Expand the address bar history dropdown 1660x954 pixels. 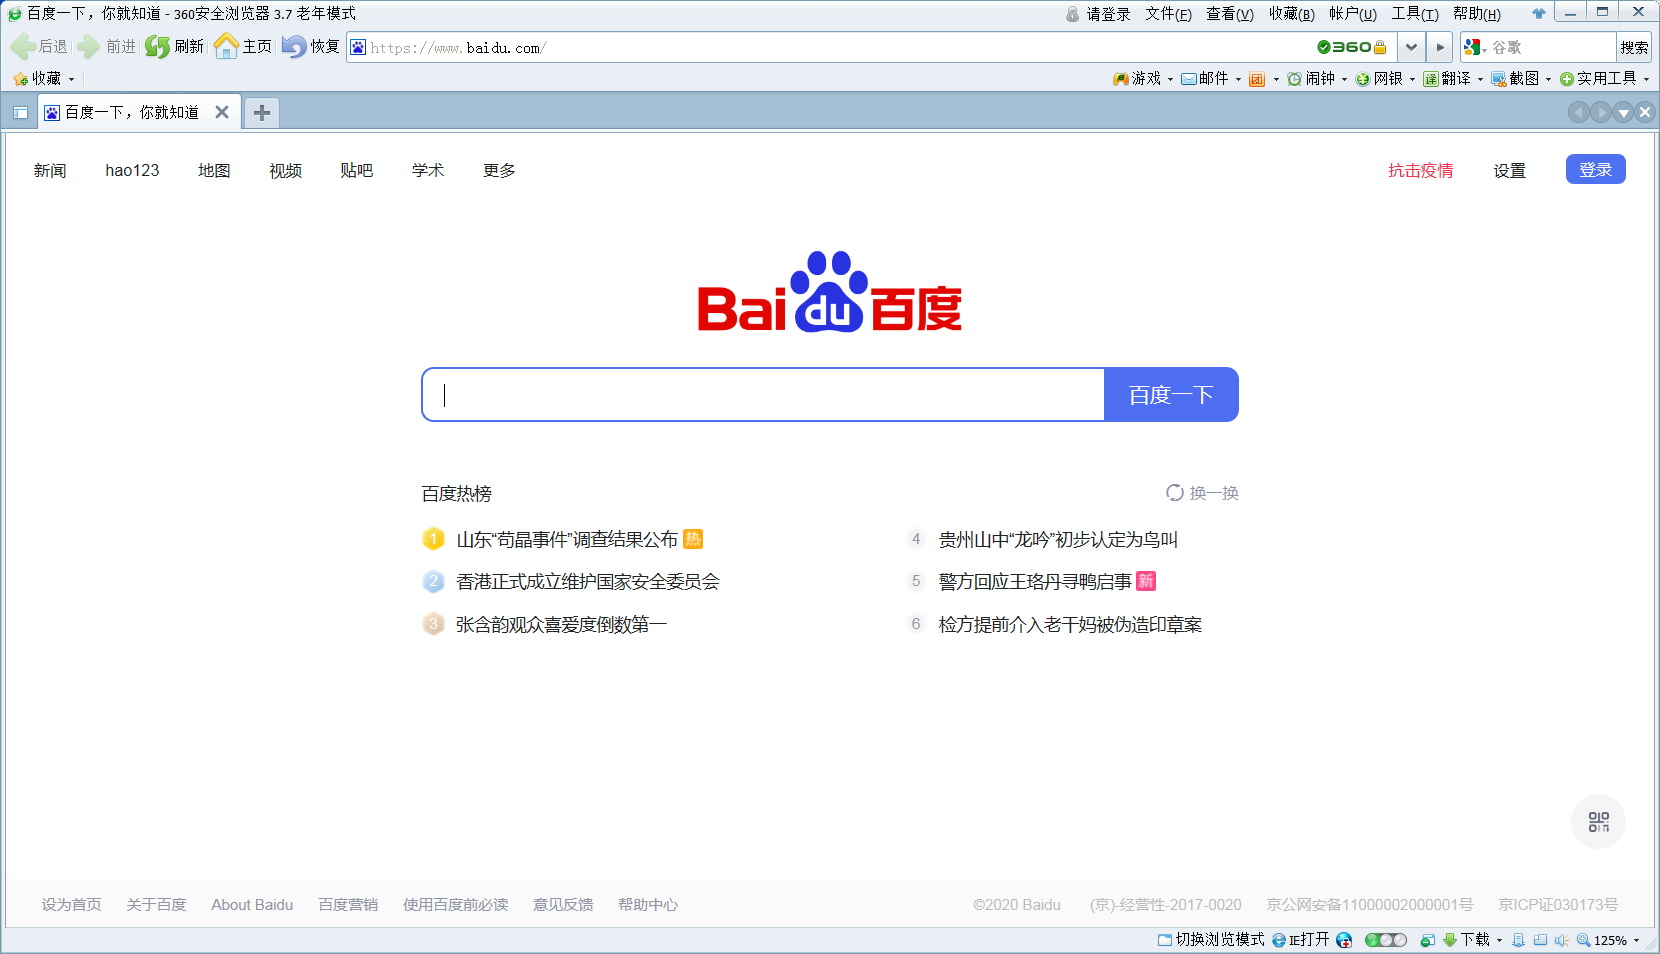coord(1411,47)
